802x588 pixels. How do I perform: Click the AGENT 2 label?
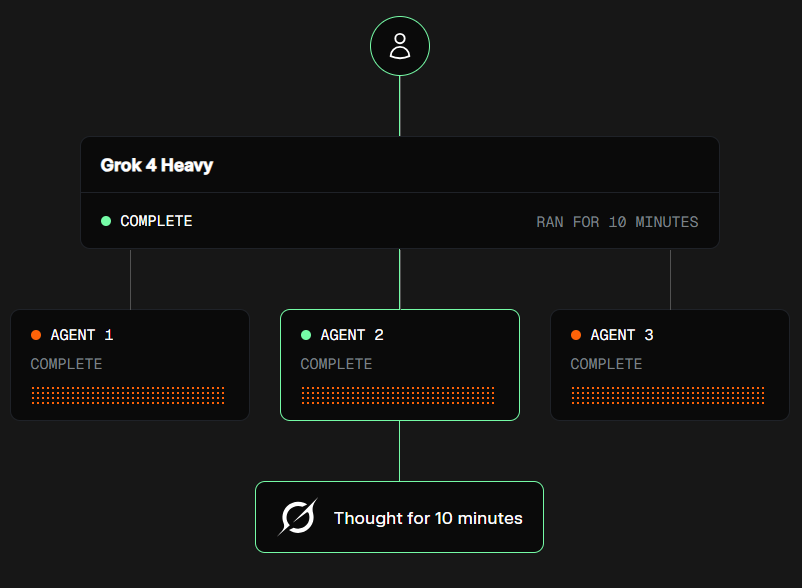click(x=352, y=335)
